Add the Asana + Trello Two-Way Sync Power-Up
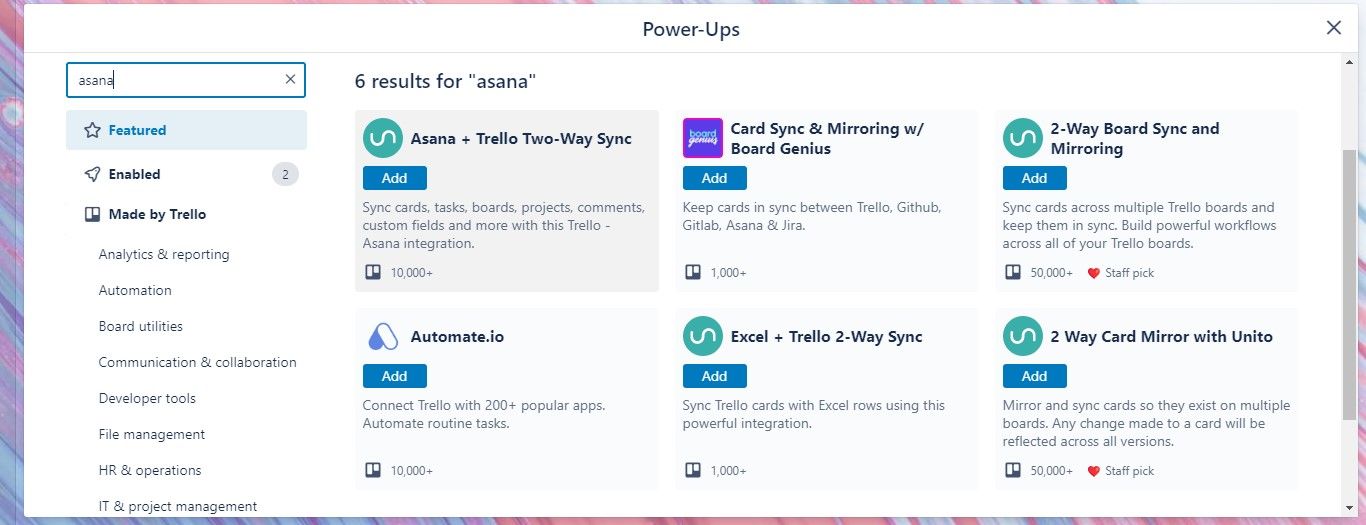The width and height of the screenshot is (1366, 525). click(x=394, y=178)
